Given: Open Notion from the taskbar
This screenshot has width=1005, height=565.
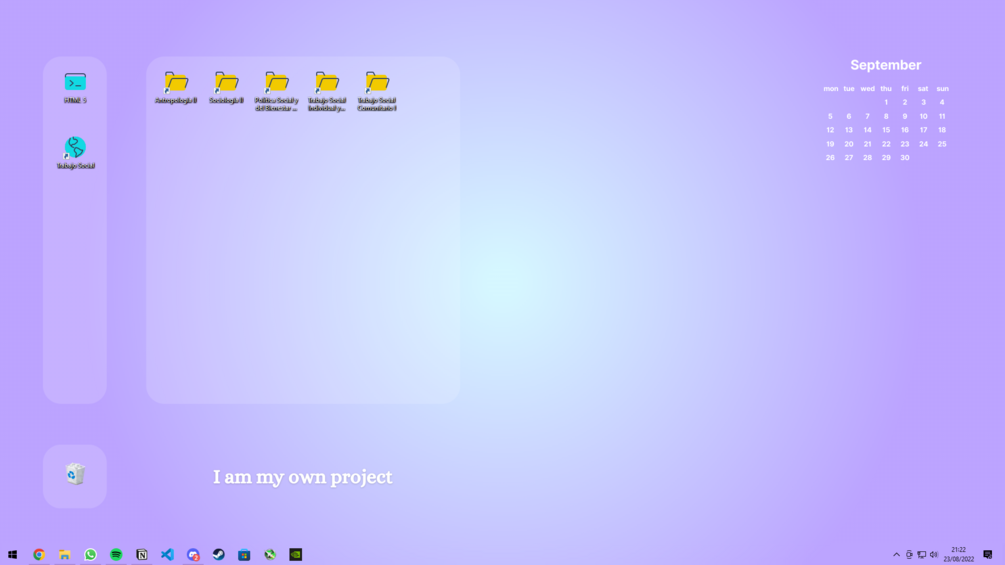Looking at the screenshot, I should (142, 555).
